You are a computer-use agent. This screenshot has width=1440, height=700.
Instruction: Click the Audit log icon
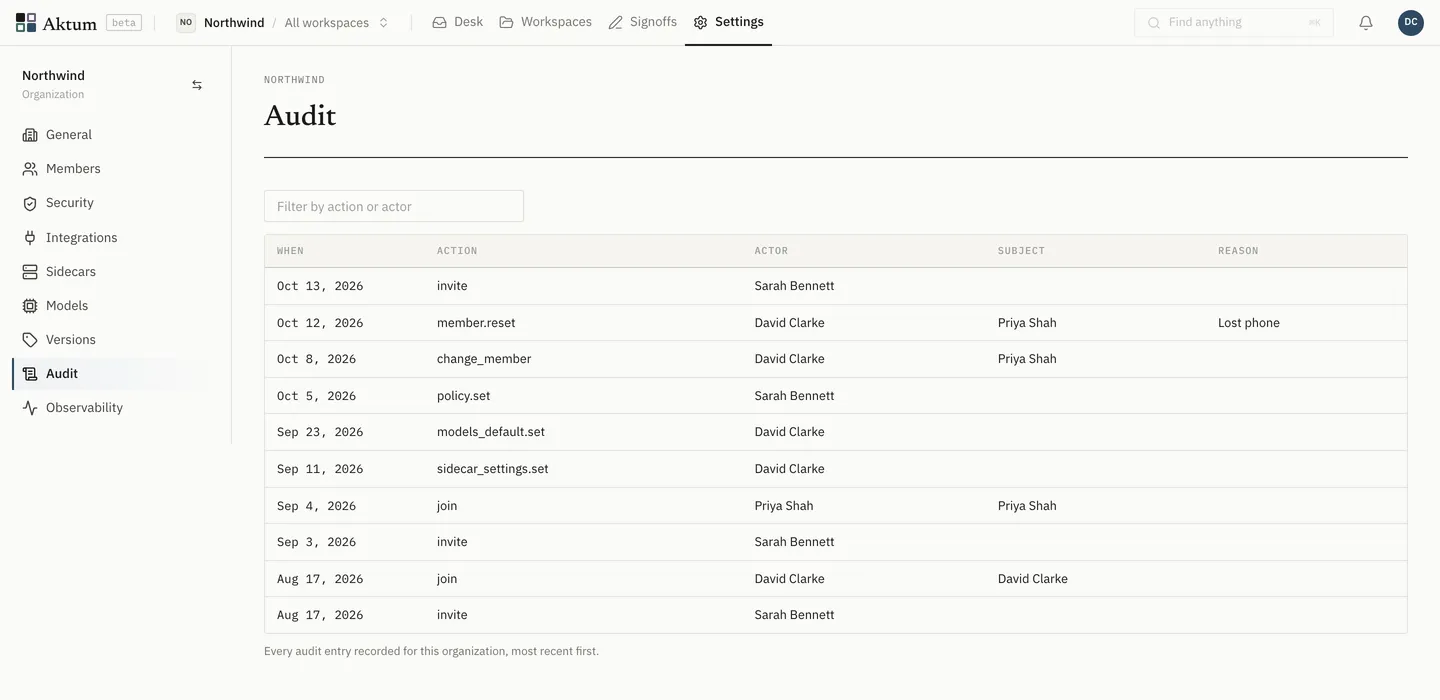(30, 374)
